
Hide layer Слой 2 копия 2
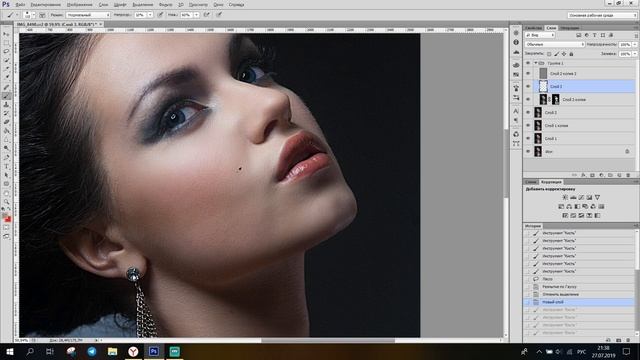528,73
